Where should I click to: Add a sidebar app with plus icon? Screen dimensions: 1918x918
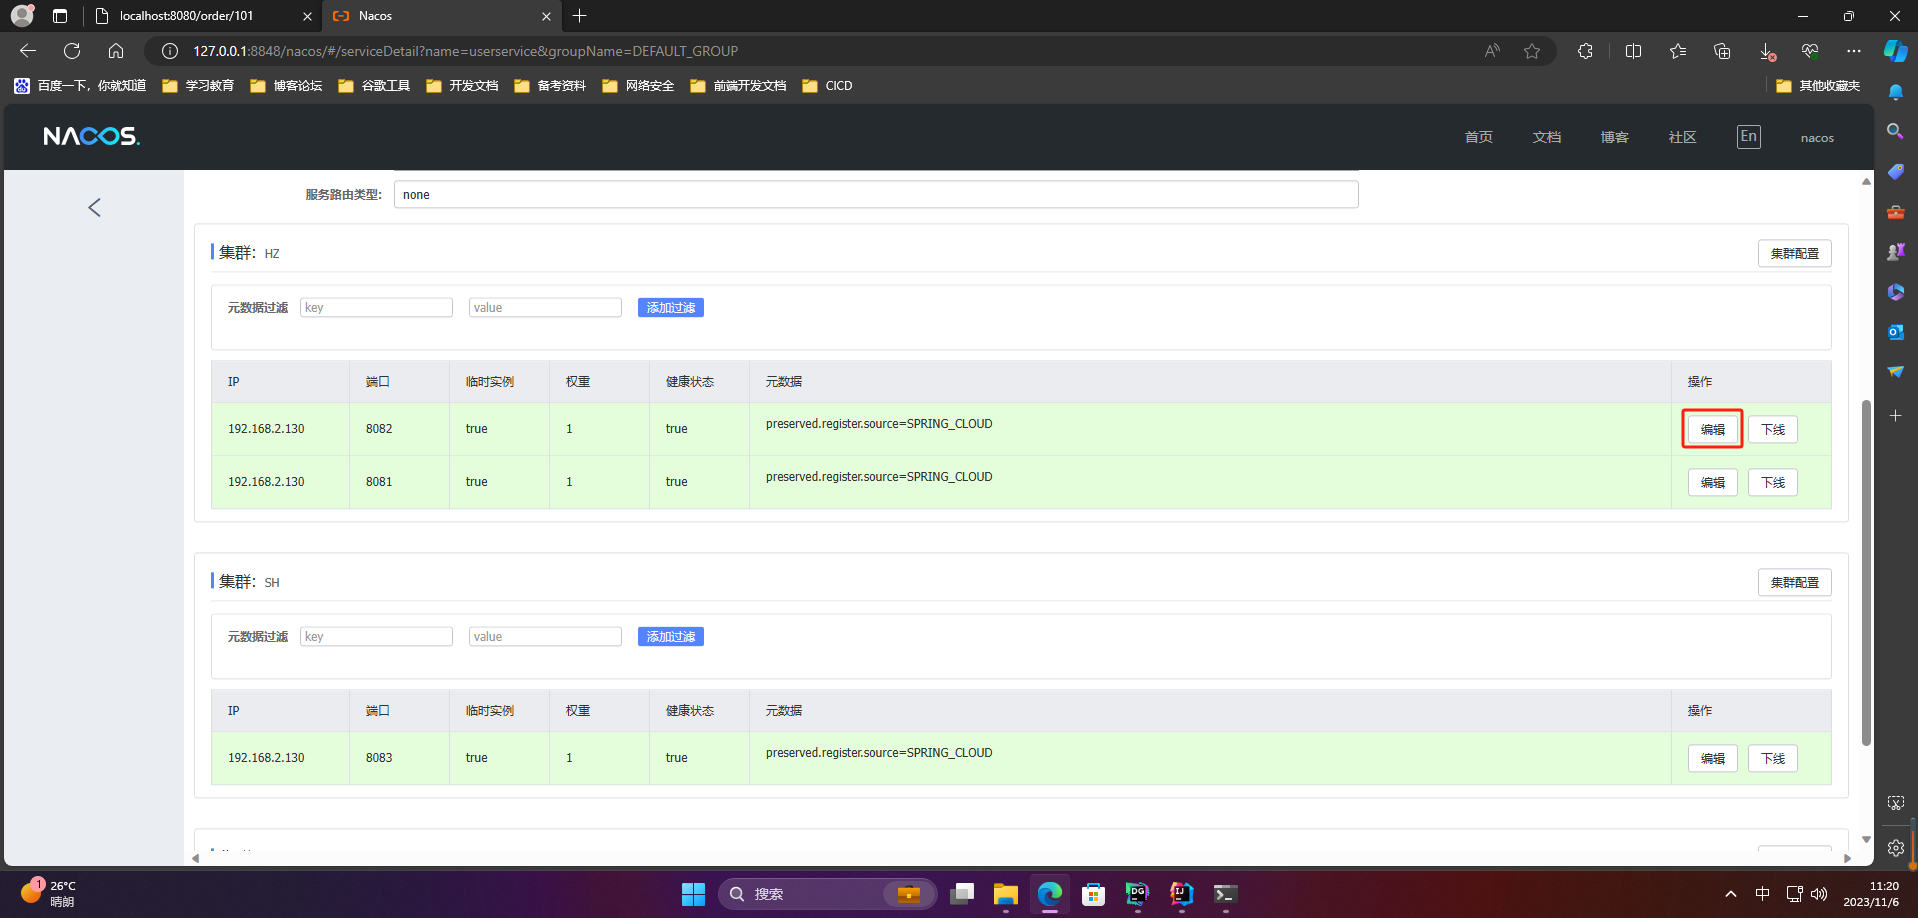(1895, 415)
